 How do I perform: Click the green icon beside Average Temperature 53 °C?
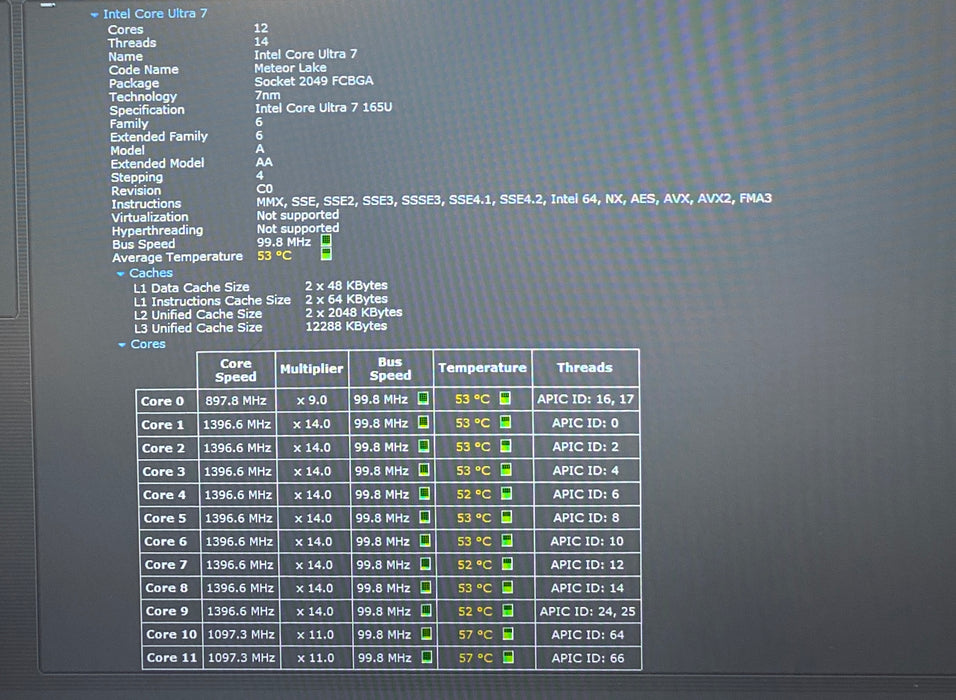(x=326, y=254)
